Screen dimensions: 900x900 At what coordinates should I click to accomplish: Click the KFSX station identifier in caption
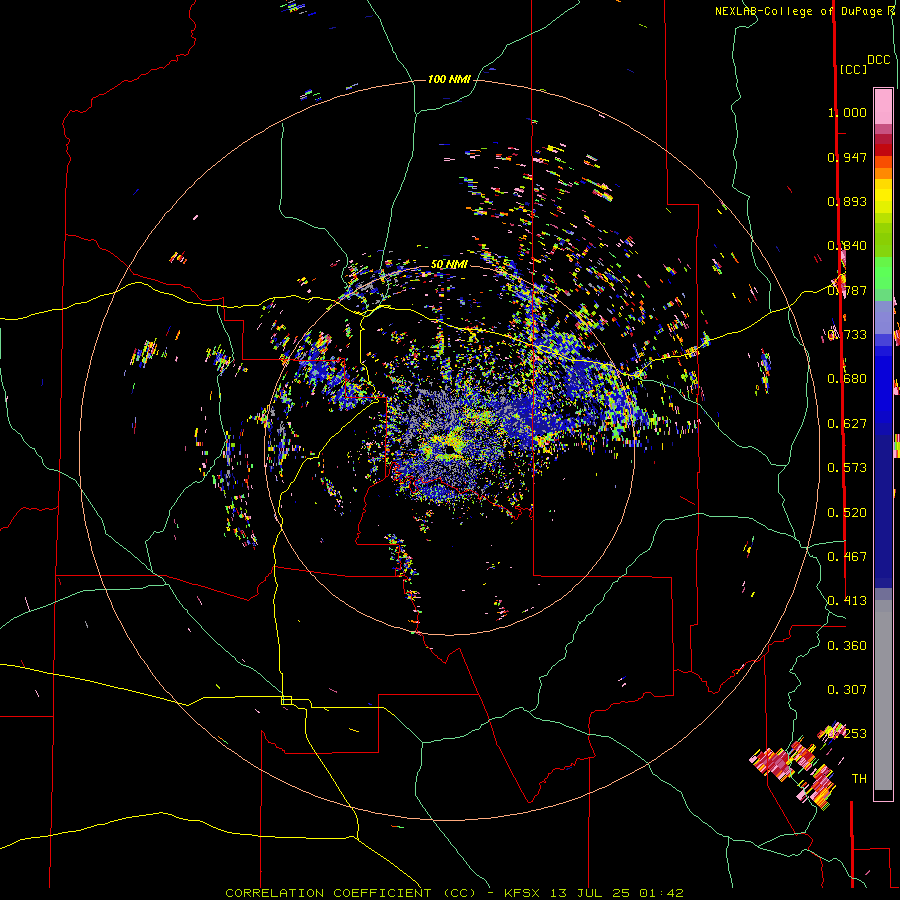point(522,893)
